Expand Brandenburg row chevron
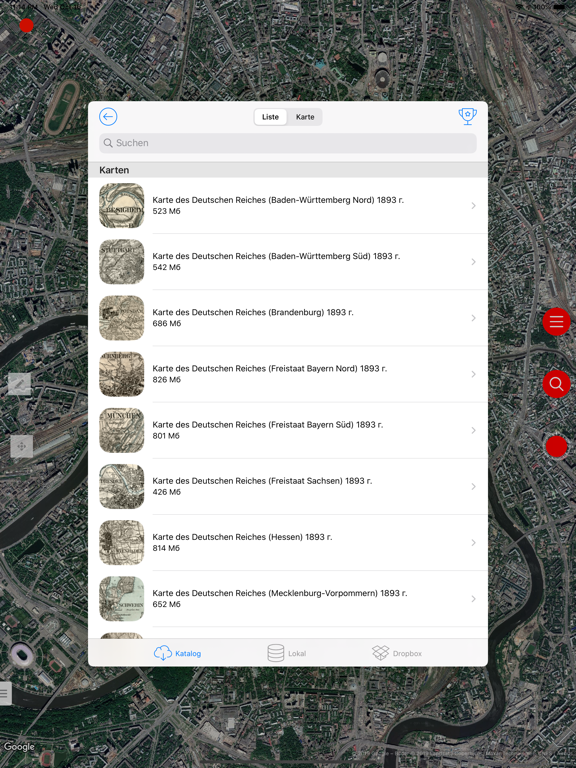 [x=473, y=318]
